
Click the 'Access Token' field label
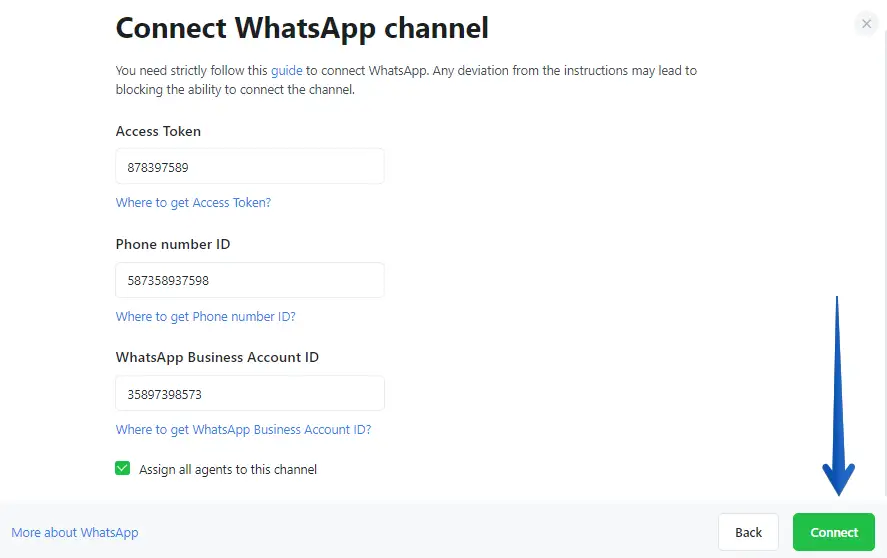[158, 132]
